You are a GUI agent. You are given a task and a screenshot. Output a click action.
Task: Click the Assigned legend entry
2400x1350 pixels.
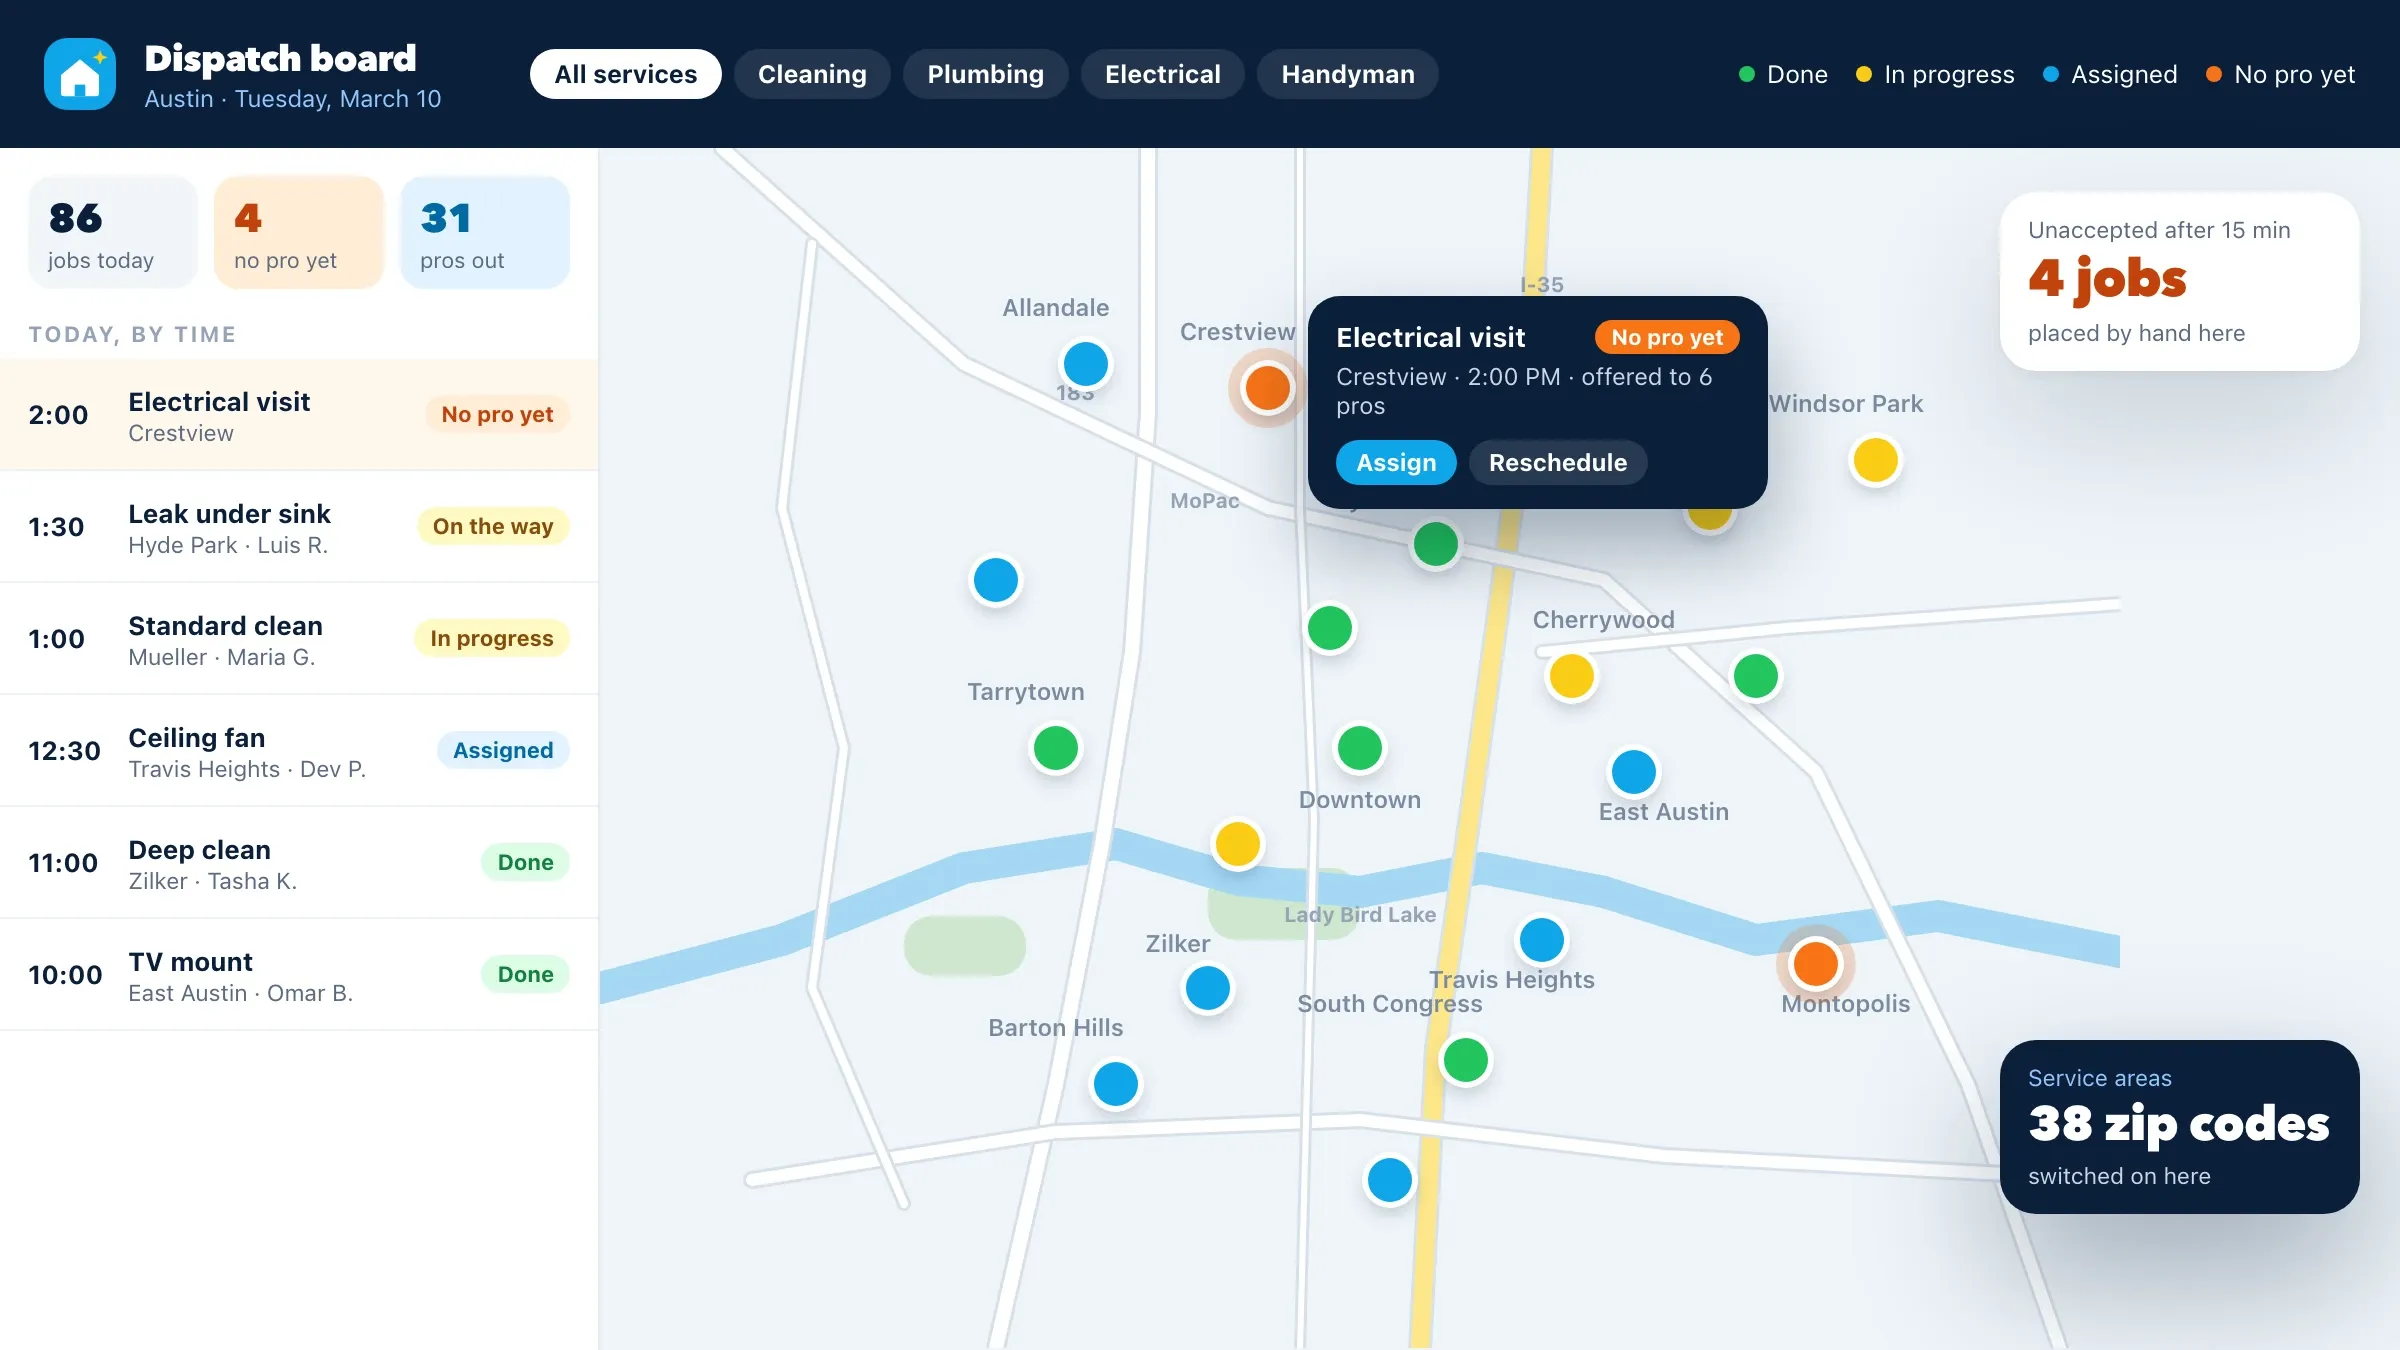pyautogui.click(x=2110, y=74)
